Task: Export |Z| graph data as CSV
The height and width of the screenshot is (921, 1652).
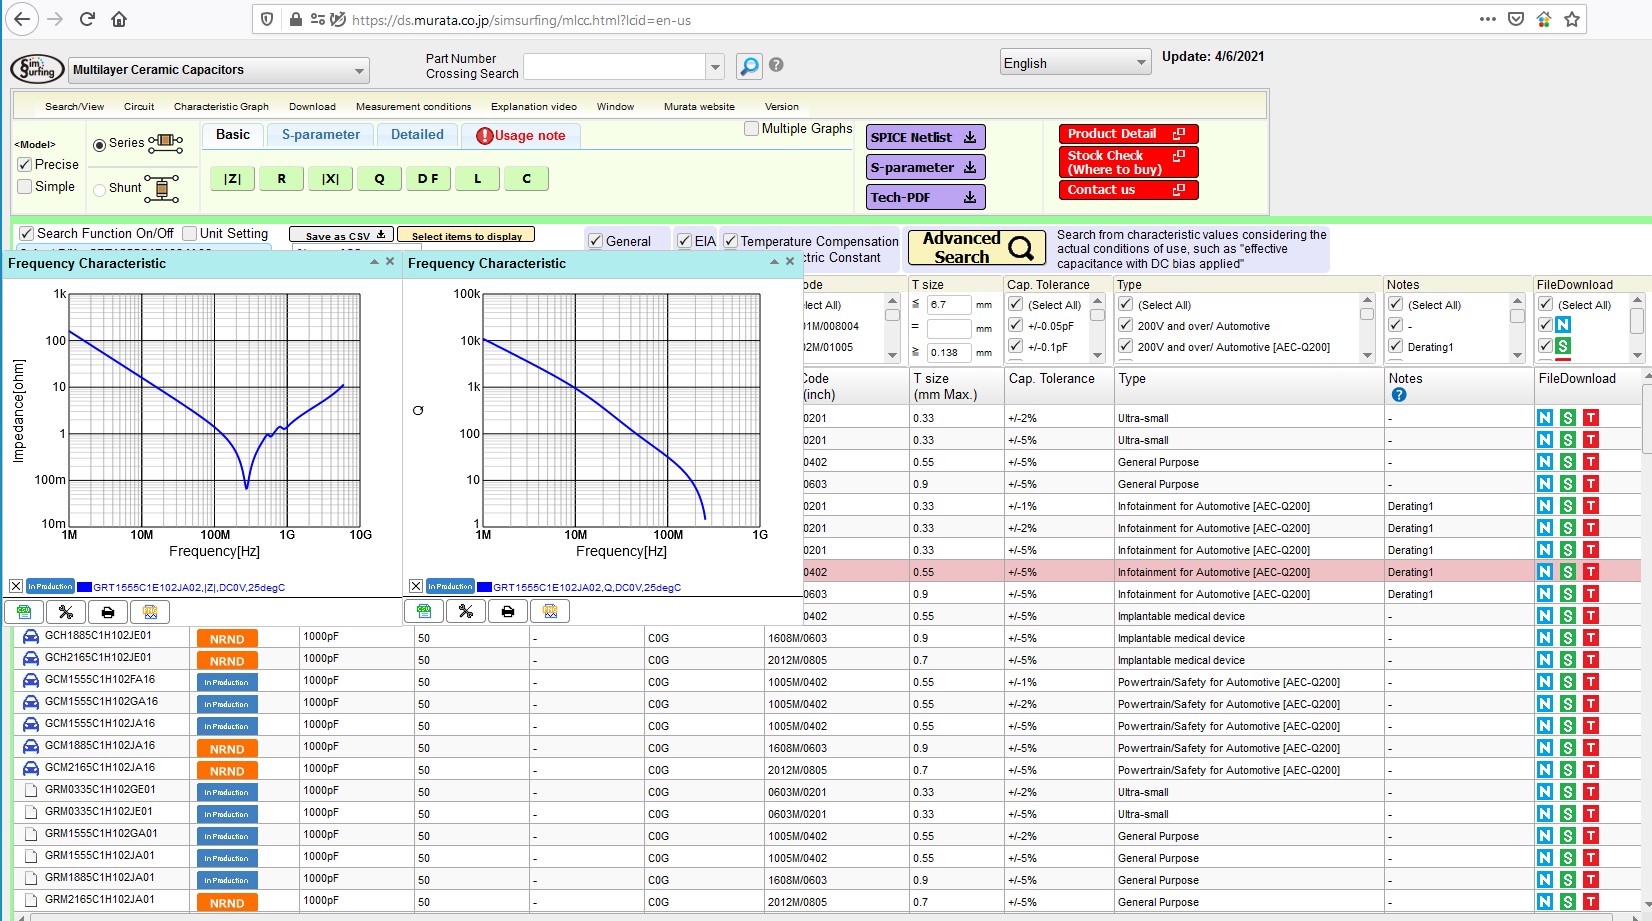Action: tap(24, 611)
